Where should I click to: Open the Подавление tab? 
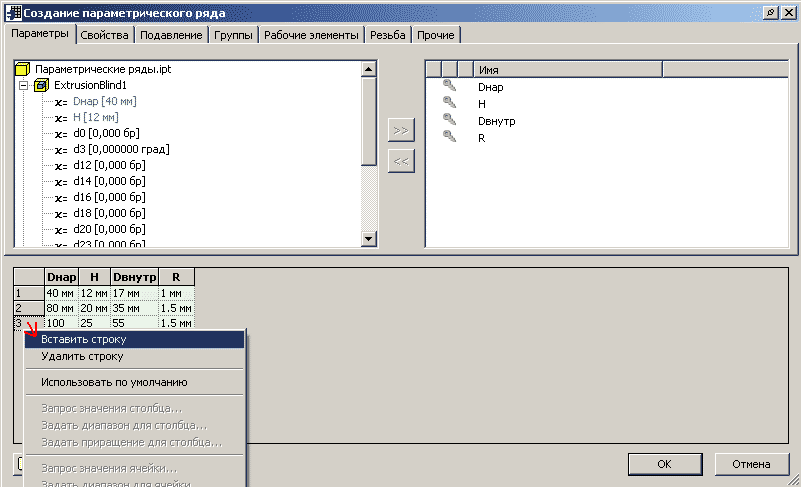point(171,35)
